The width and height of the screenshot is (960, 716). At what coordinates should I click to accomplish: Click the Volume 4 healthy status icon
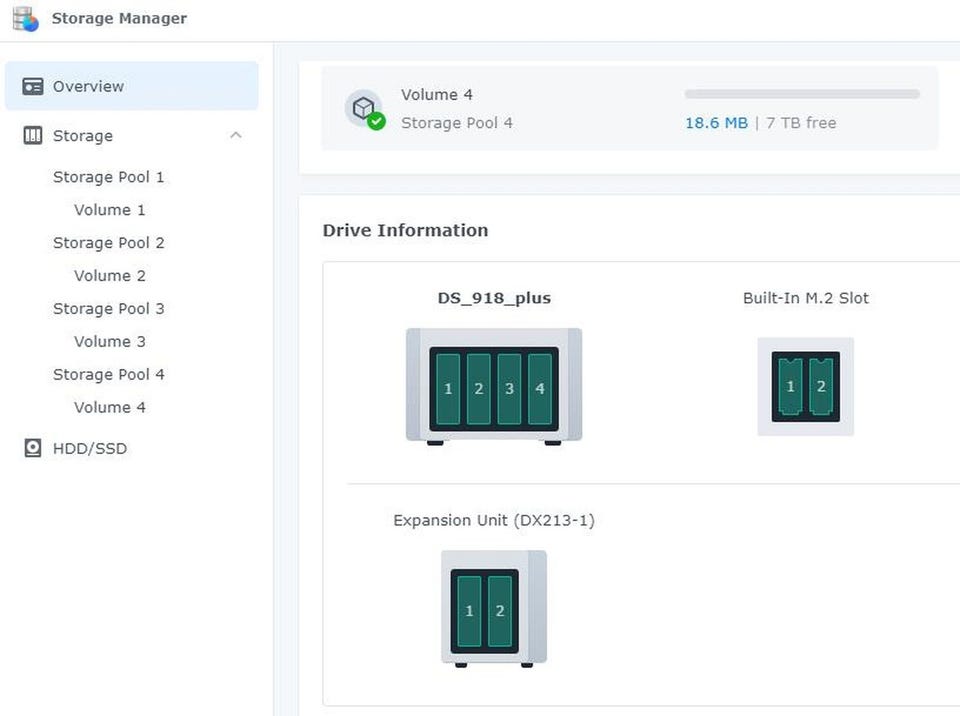(376, 122)
